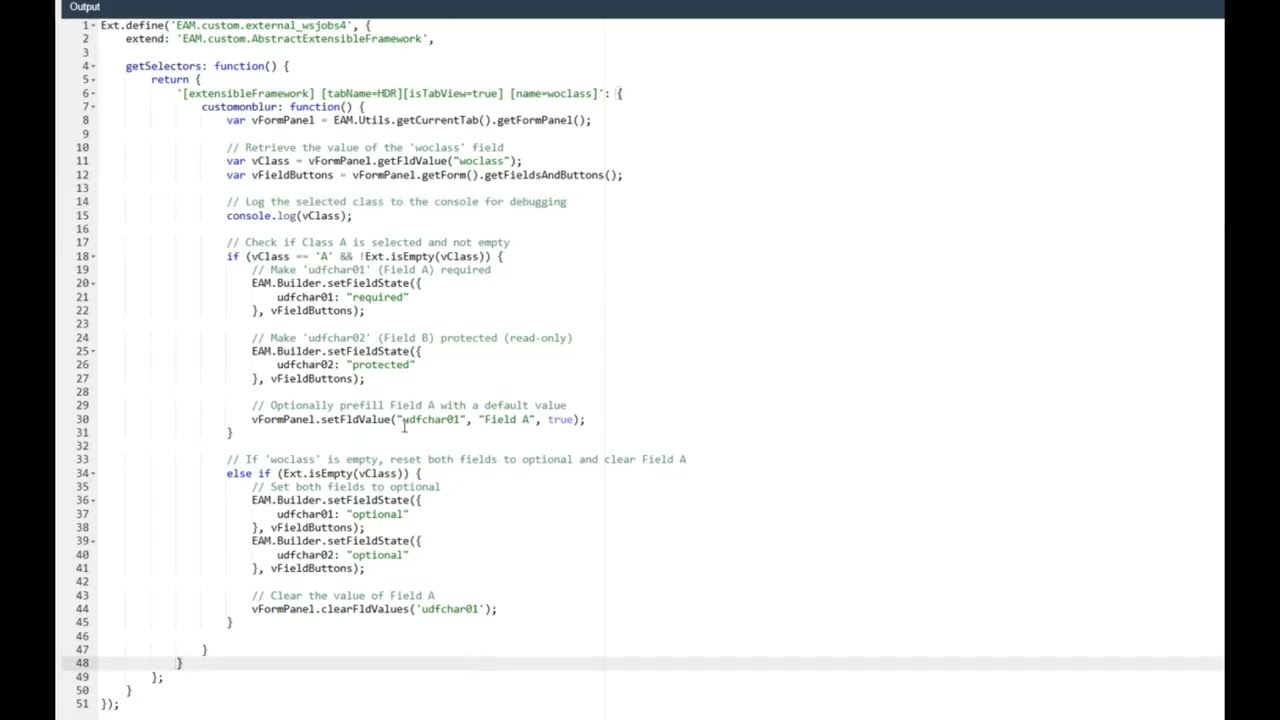
Task: Click comment 'Optionally prefill Field A with a default'
Action: click(409, 406)
